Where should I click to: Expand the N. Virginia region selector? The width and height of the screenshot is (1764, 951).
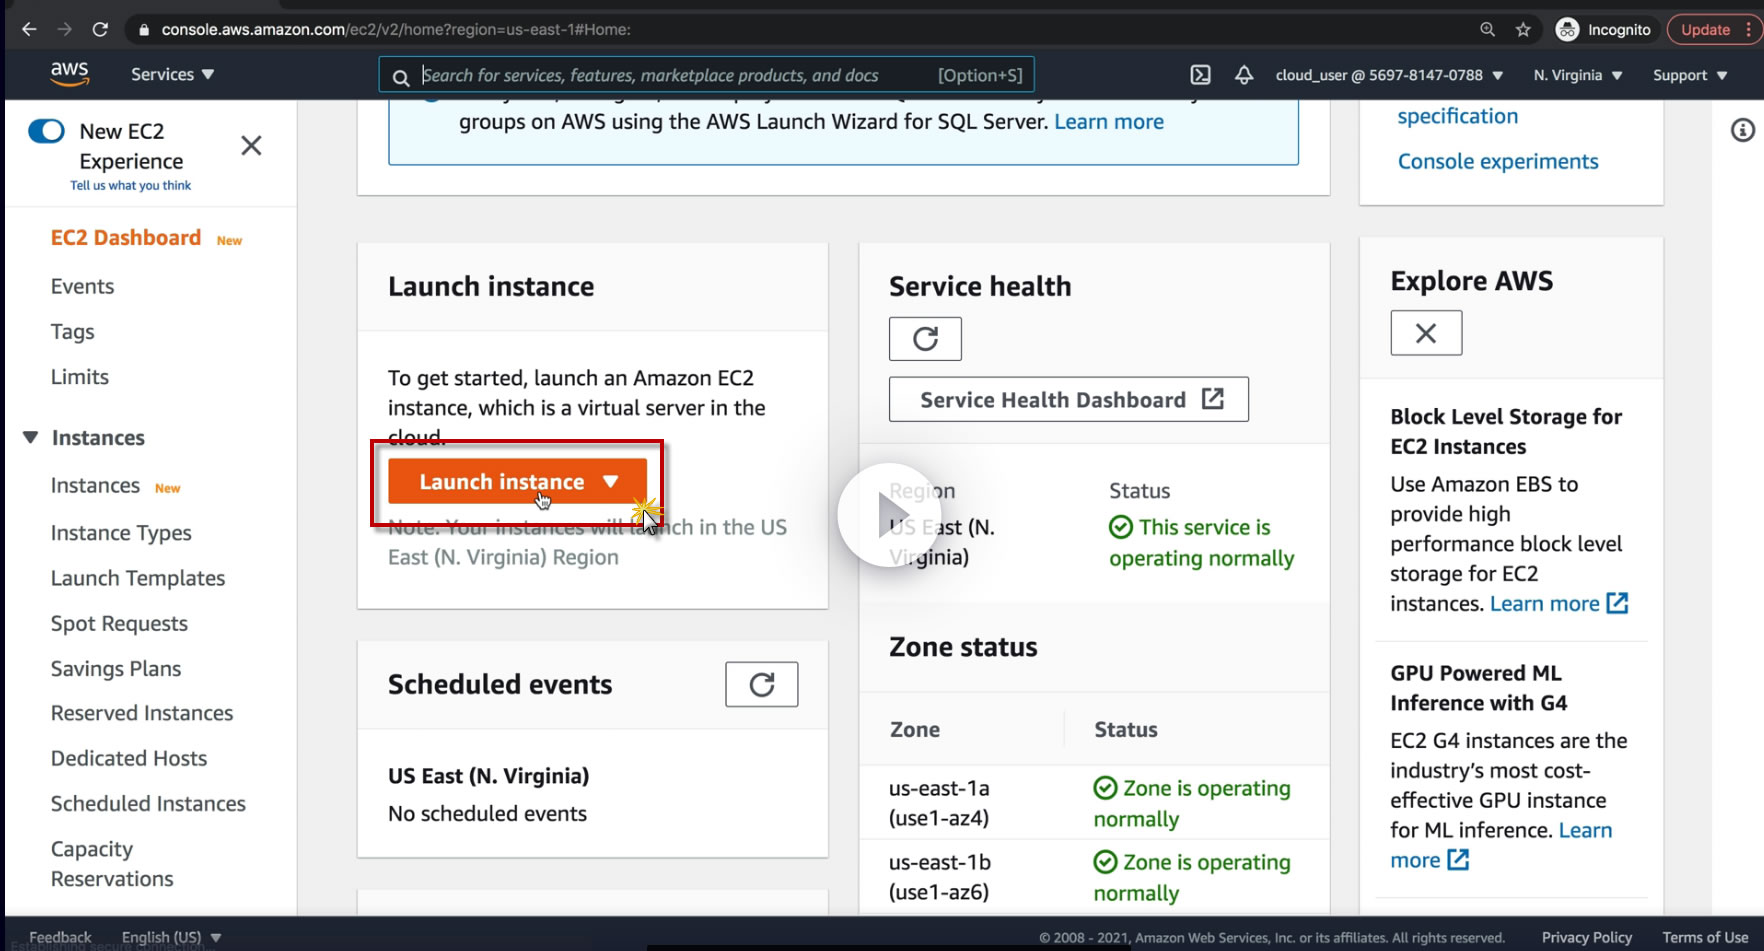point(1577,75)
